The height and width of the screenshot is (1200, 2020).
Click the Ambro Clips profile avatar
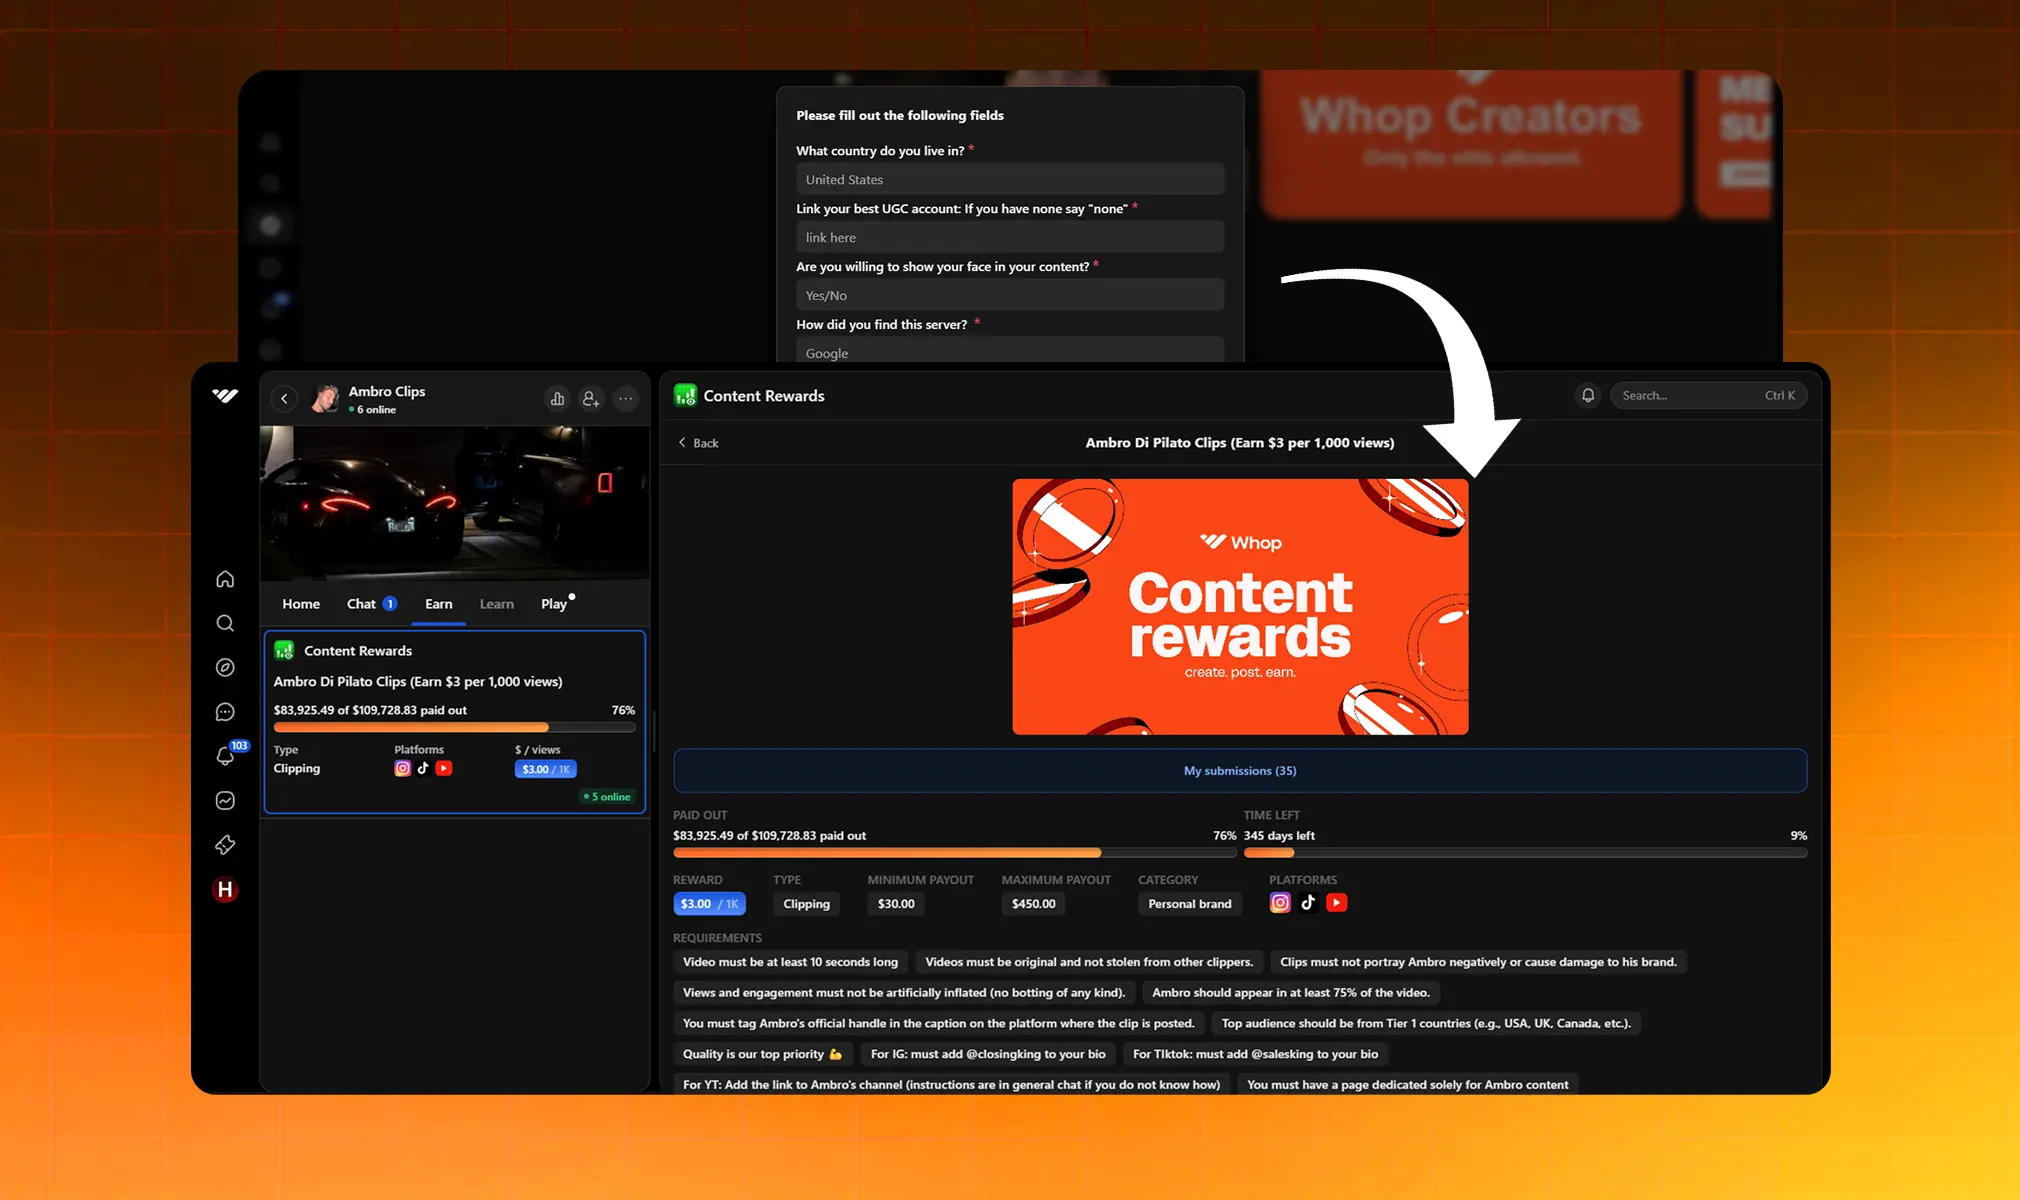click(325, 399)
